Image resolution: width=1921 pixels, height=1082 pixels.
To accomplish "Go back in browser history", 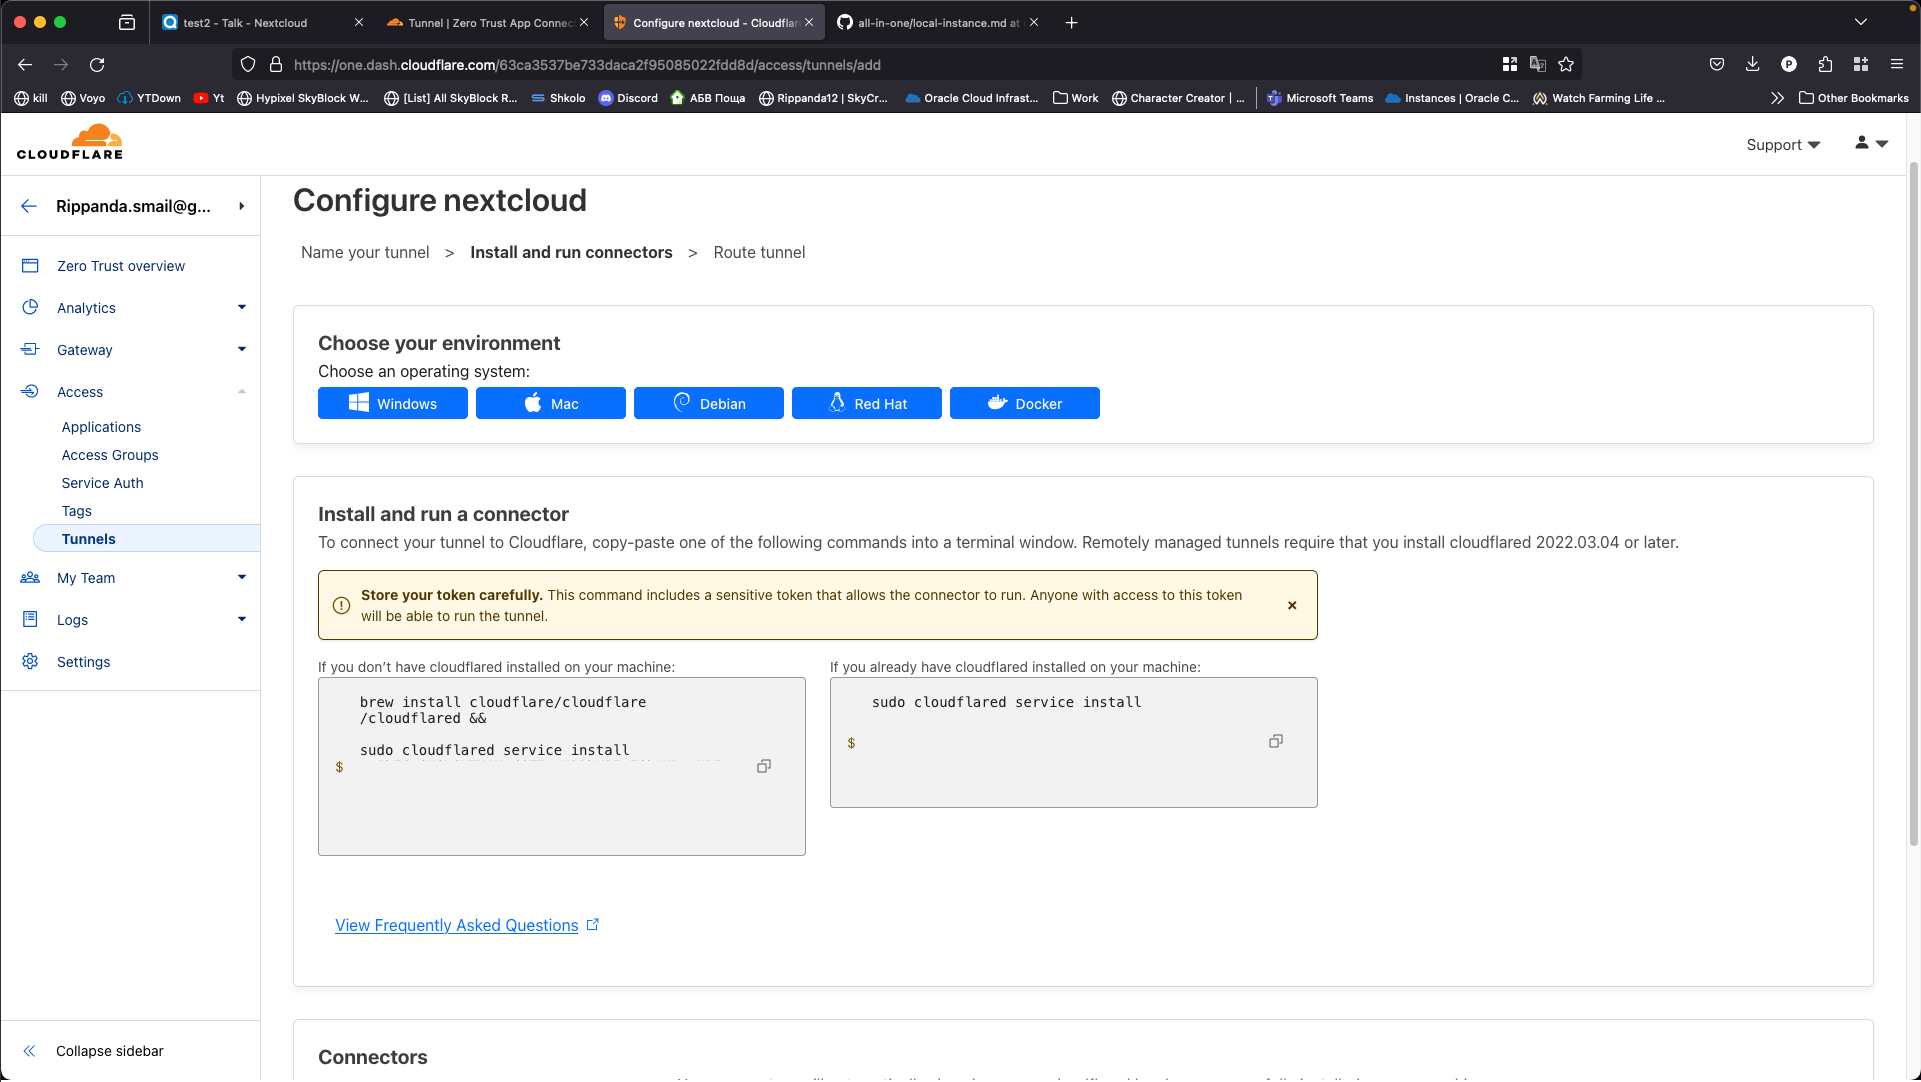I will [25, 65].
